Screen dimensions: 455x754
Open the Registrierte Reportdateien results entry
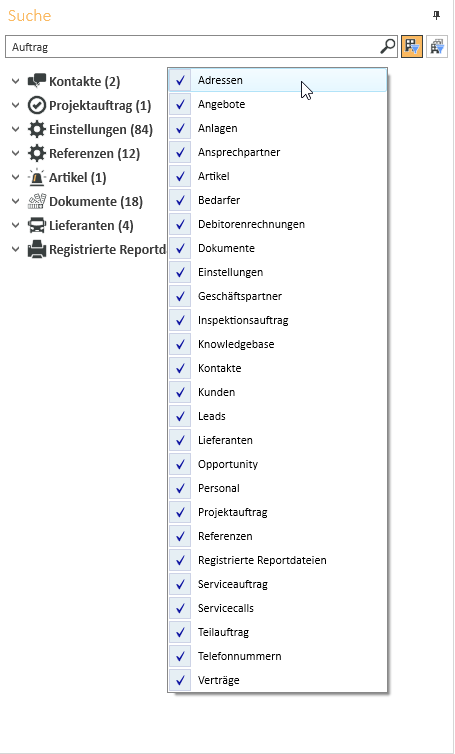(x=107, y=250)
